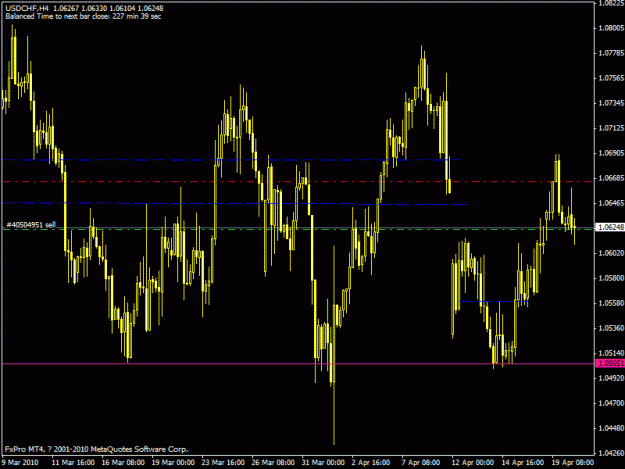Click the 1.06905 price axis label
Image resolution: width=625 pixels, height=469 pixels.
611,153
